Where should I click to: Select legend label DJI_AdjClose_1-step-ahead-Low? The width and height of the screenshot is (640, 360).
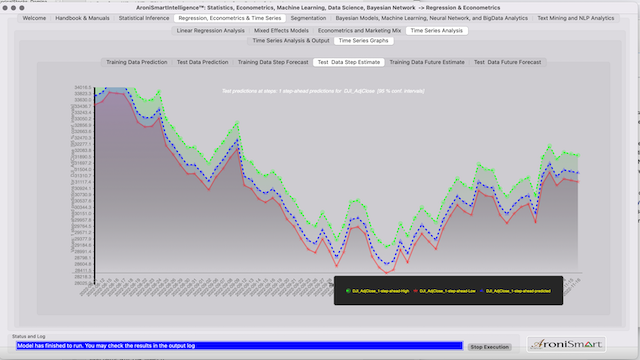(447, 291)
